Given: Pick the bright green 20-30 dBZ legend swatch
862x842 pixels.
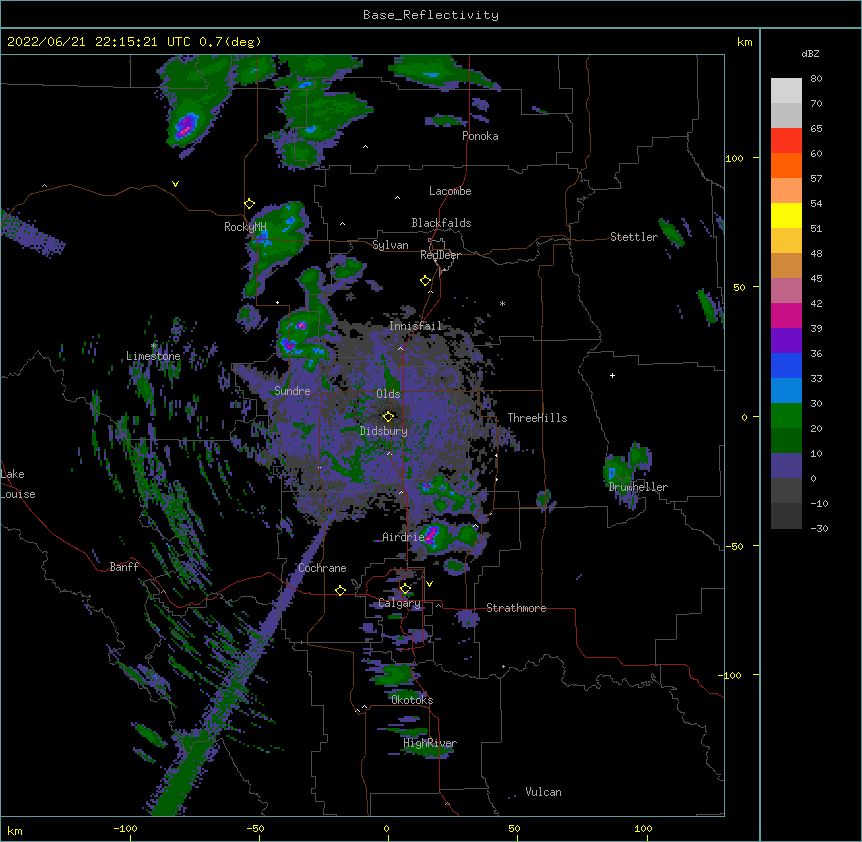Looking at the screenshot, I should tap(786, 416).
